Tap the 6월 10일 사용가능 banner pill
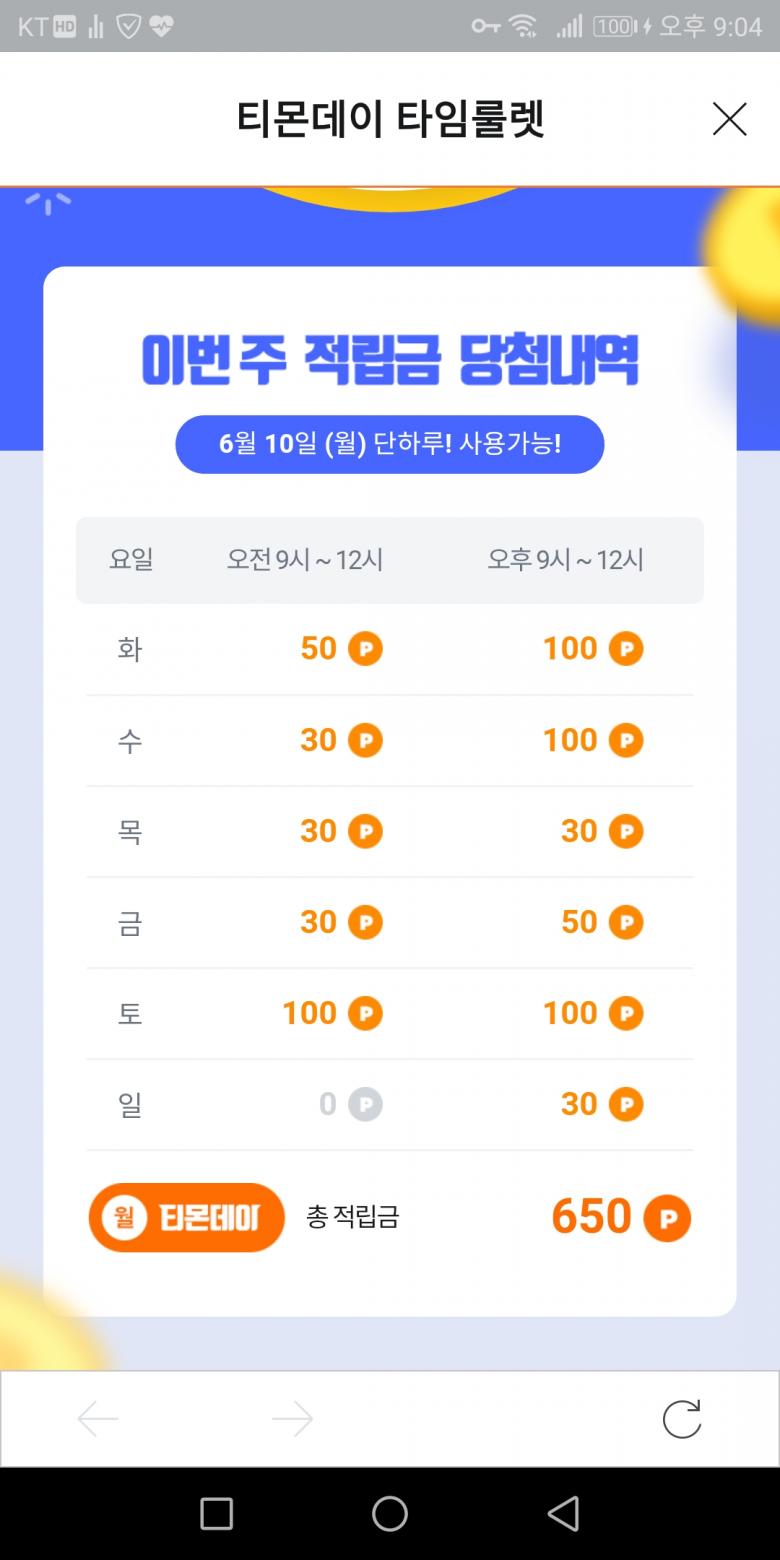The image size is (780, 1560). [x=390, y=444]
